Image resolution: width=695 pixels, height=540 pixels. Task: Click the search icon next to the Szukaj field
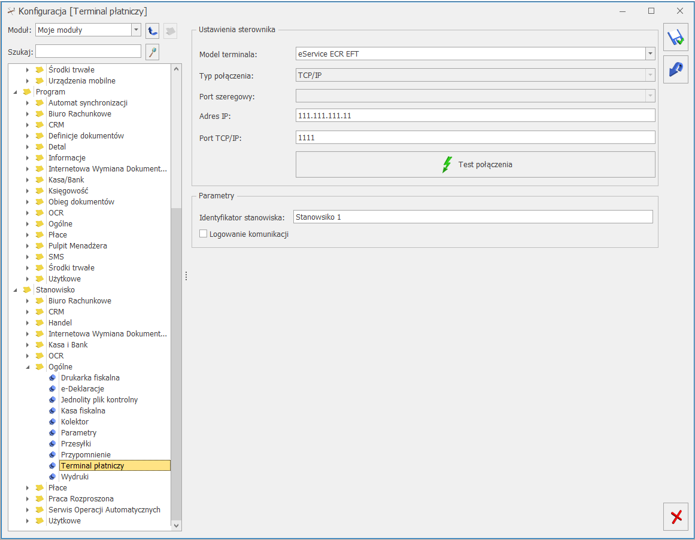(x=152, y=52)
